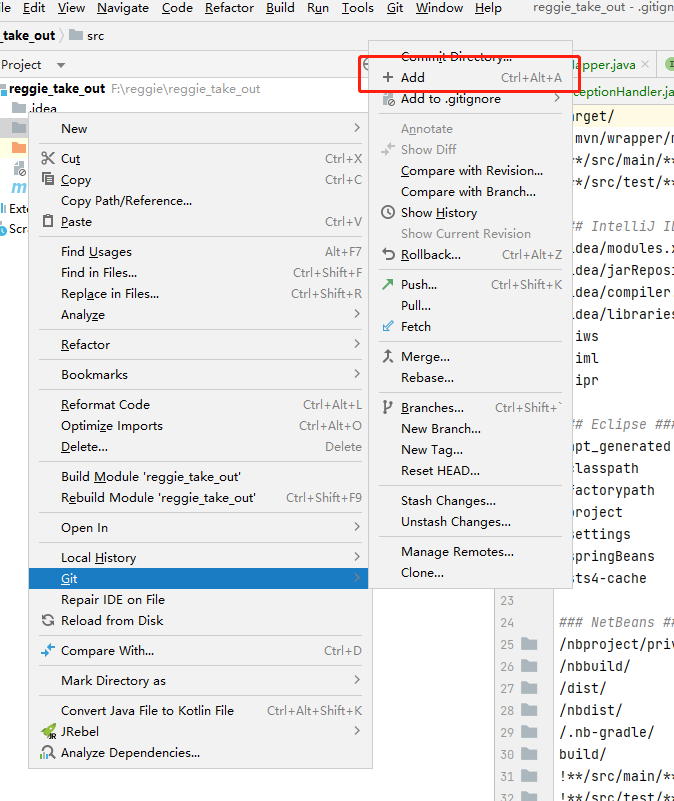
Task: Click the folder icon in gutter line 28
Action: point(529,710)
